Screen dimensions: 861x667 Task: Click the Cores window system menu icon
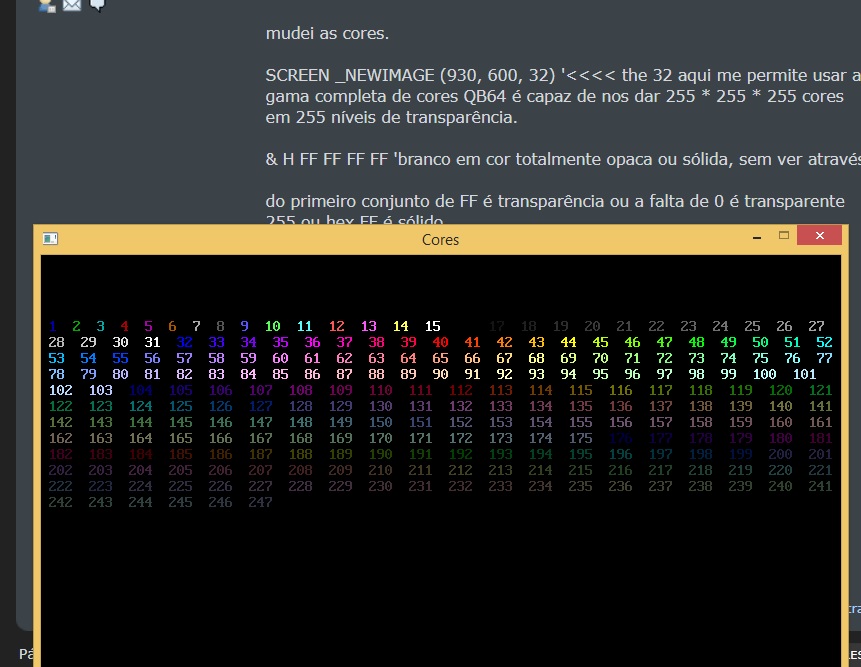coord(51,239)
